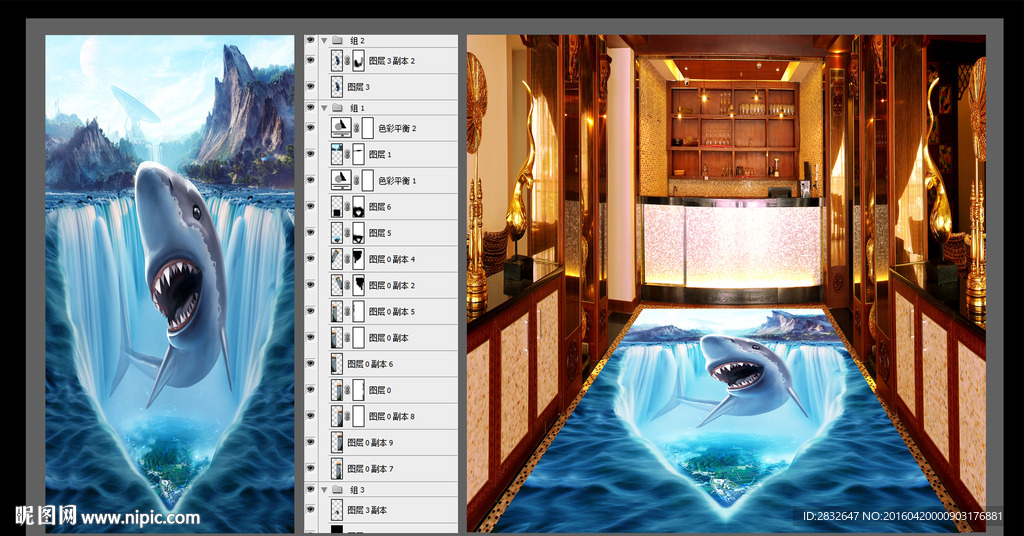1024x536 pixels.
Task: Select the layer mask of 图层 6
Action: 359,206
